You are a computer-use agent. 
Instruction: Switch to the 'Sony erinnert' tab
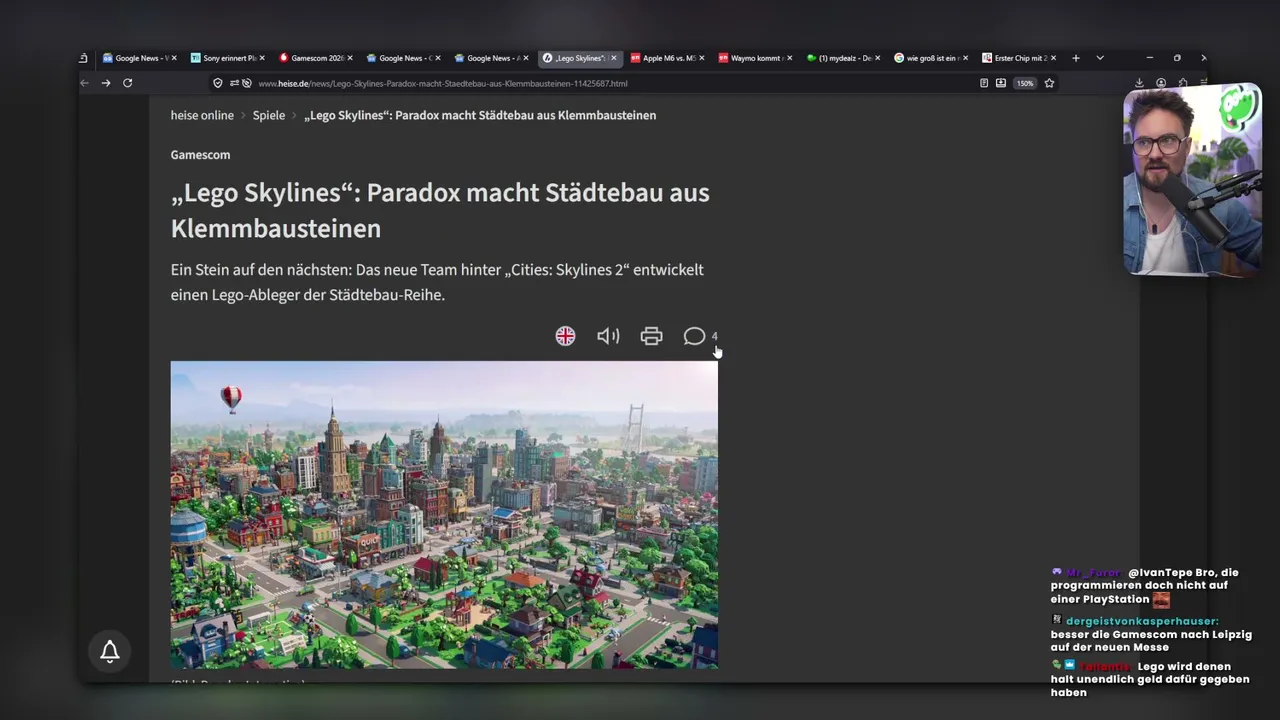click(x=229, y=58)
